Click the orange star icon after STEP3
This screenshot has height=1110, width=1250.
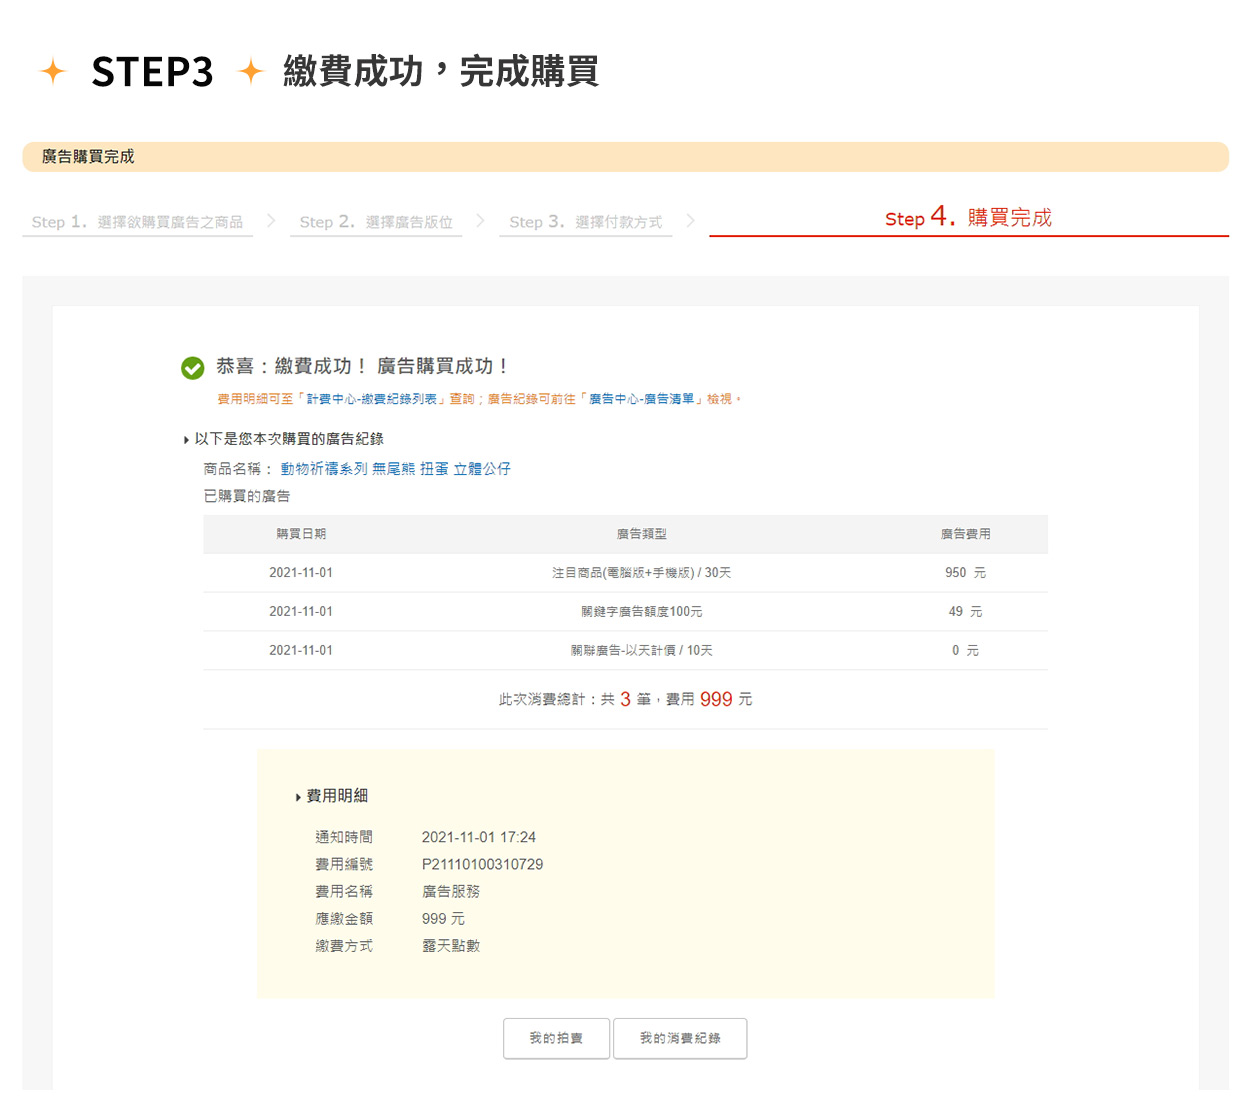[251, 71]
